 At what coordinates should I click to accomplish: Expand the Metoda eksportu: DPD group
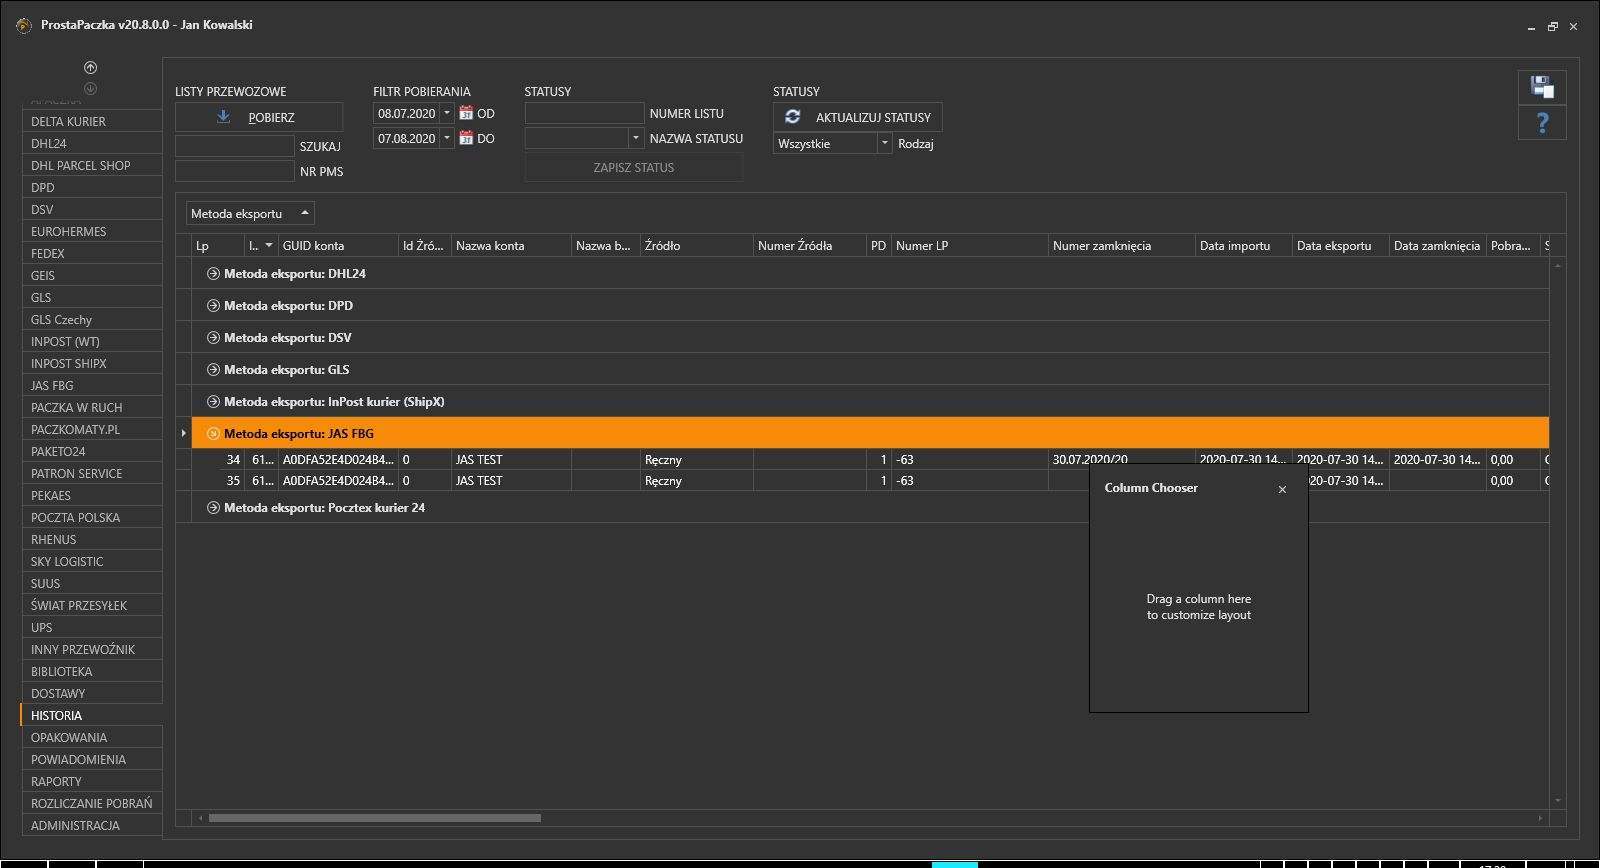pyautogui.click(x=213, y=305)
